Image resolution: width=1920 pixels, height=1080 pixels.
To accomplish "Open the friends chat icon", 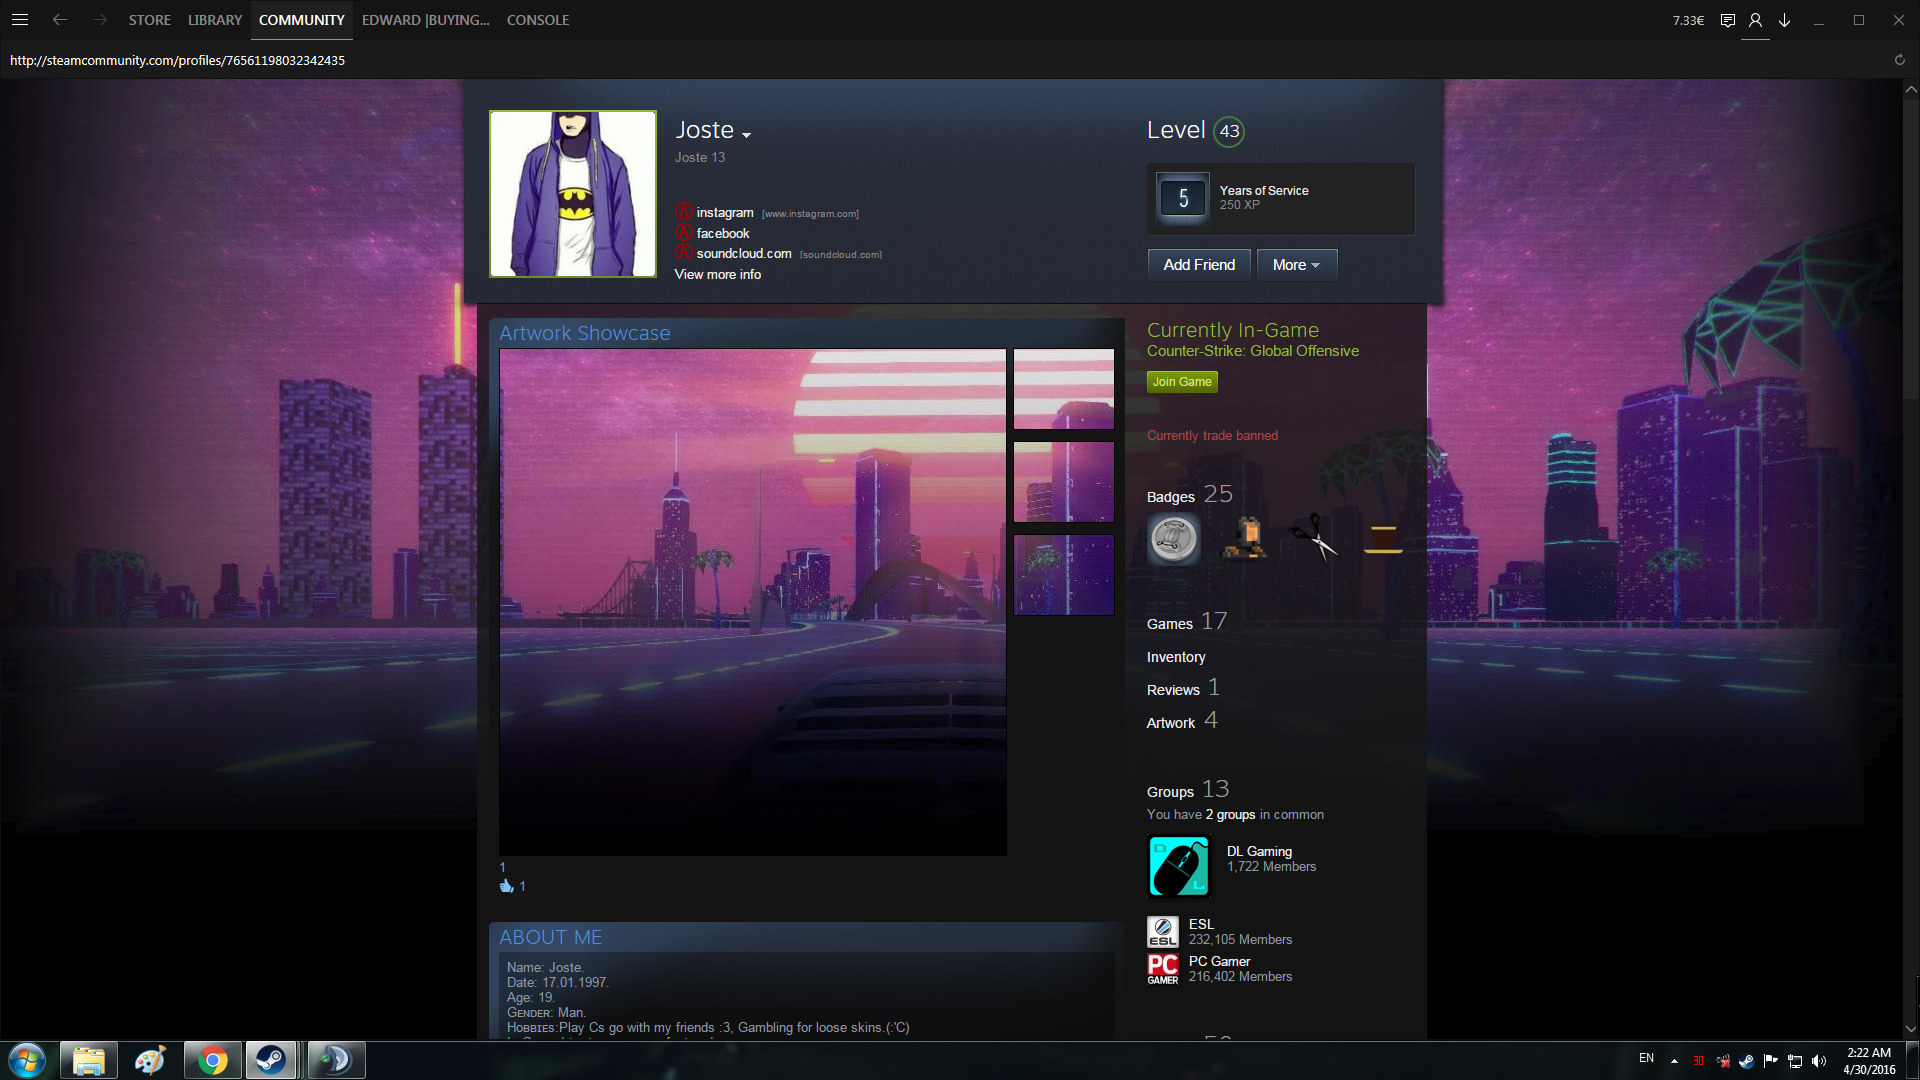I will pyautogui.click(x=1727, y=20).
